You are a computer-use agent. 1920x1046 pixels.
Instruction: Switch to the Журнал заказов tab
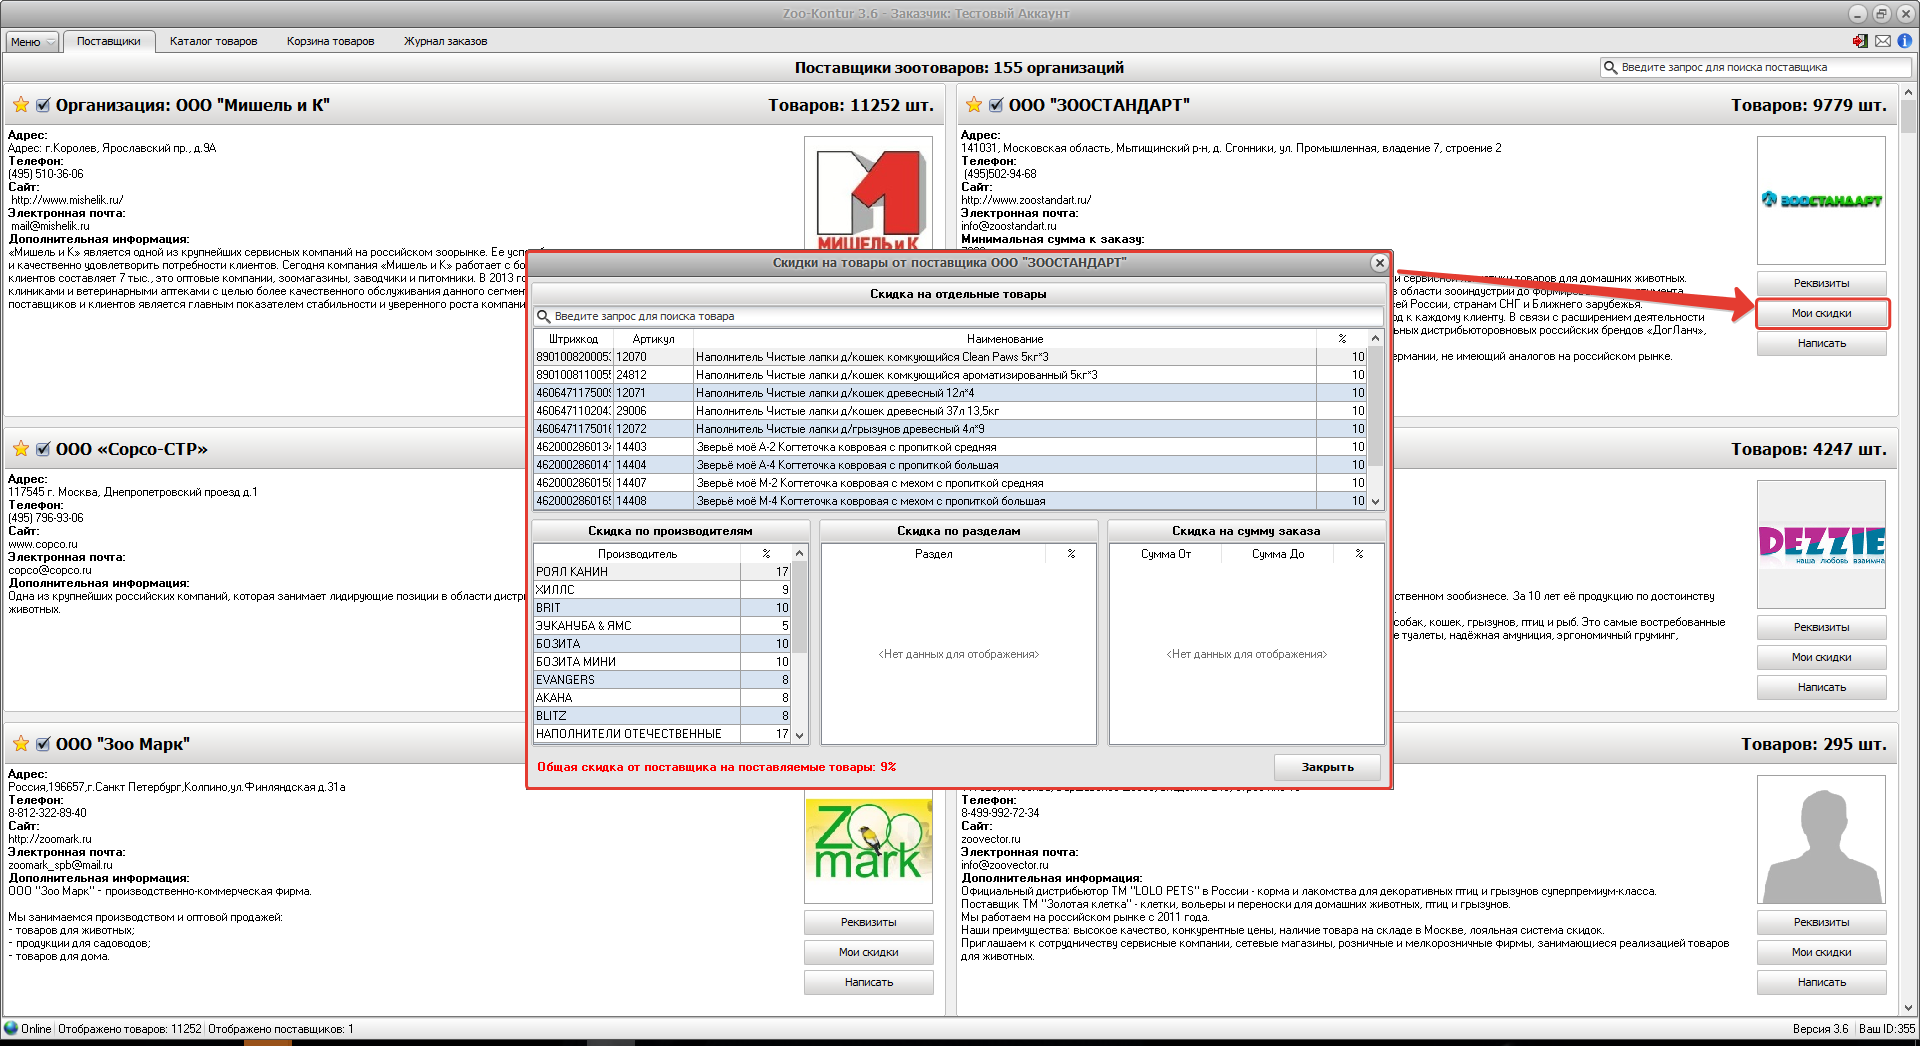[445, 41]
